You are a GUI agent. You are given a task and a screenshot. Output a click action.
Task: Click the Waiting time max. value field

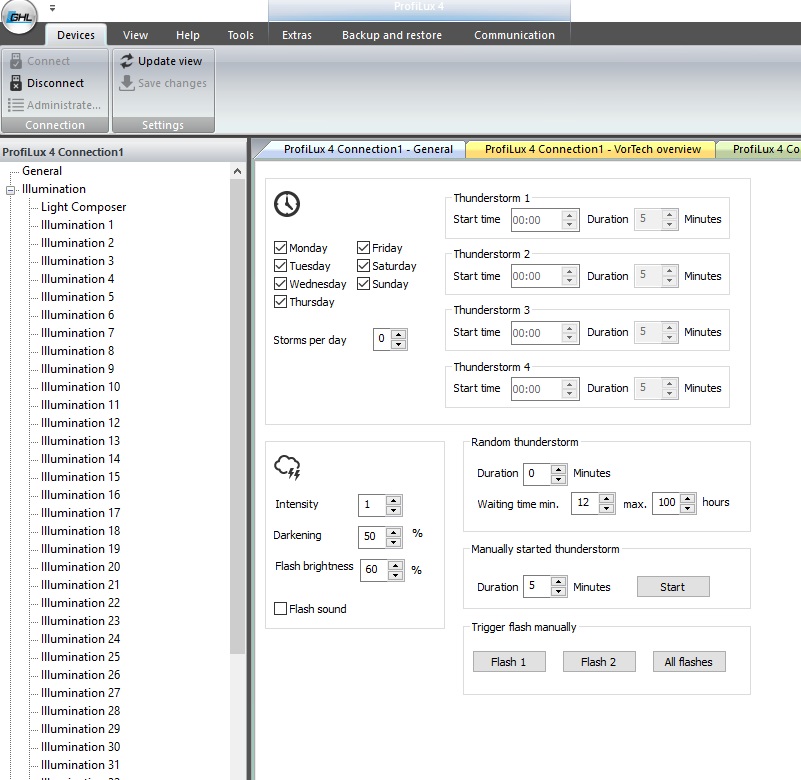[x=666, y=503]
